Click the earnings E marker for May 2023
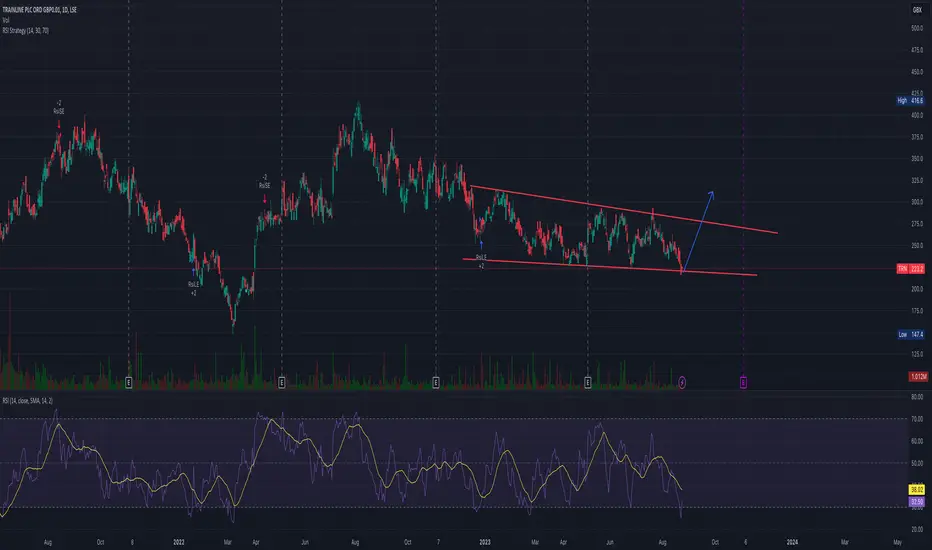The height and width of the screenshot is (550, 932). (x=588, y=383)
